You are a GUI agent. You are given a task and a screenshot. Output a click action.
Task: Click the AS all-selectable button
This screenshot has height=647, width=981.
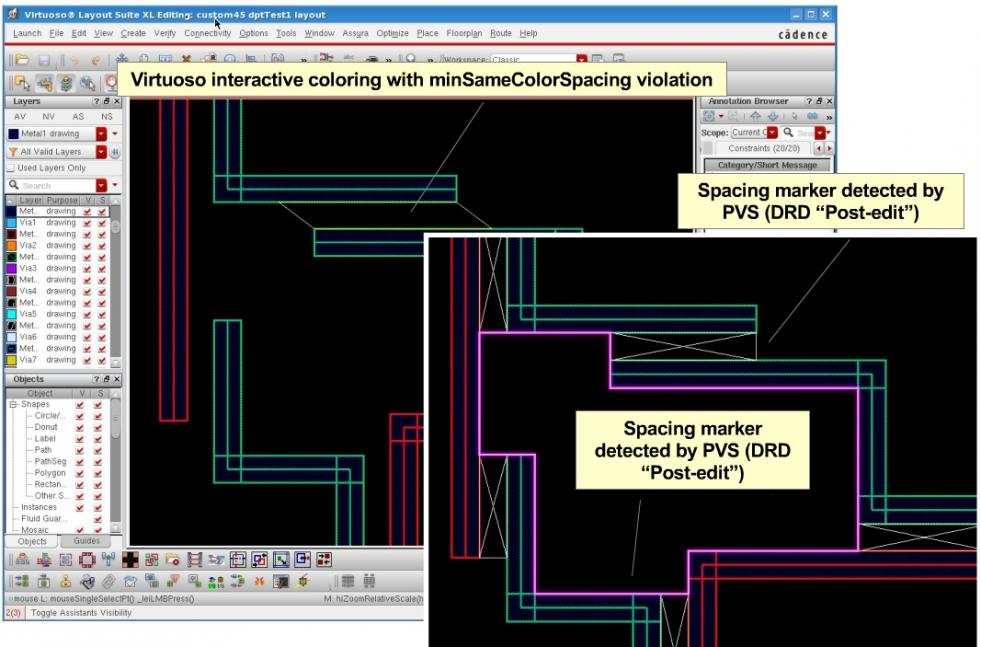pyautogui.click(x=78, y=117)
